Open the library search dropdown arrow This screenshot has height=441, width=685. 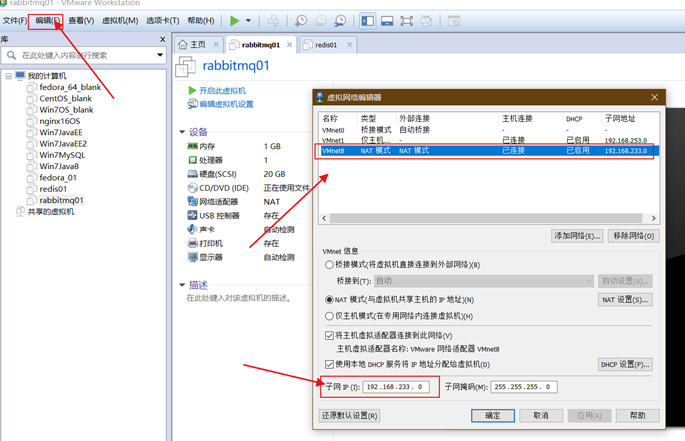(160, 55)
